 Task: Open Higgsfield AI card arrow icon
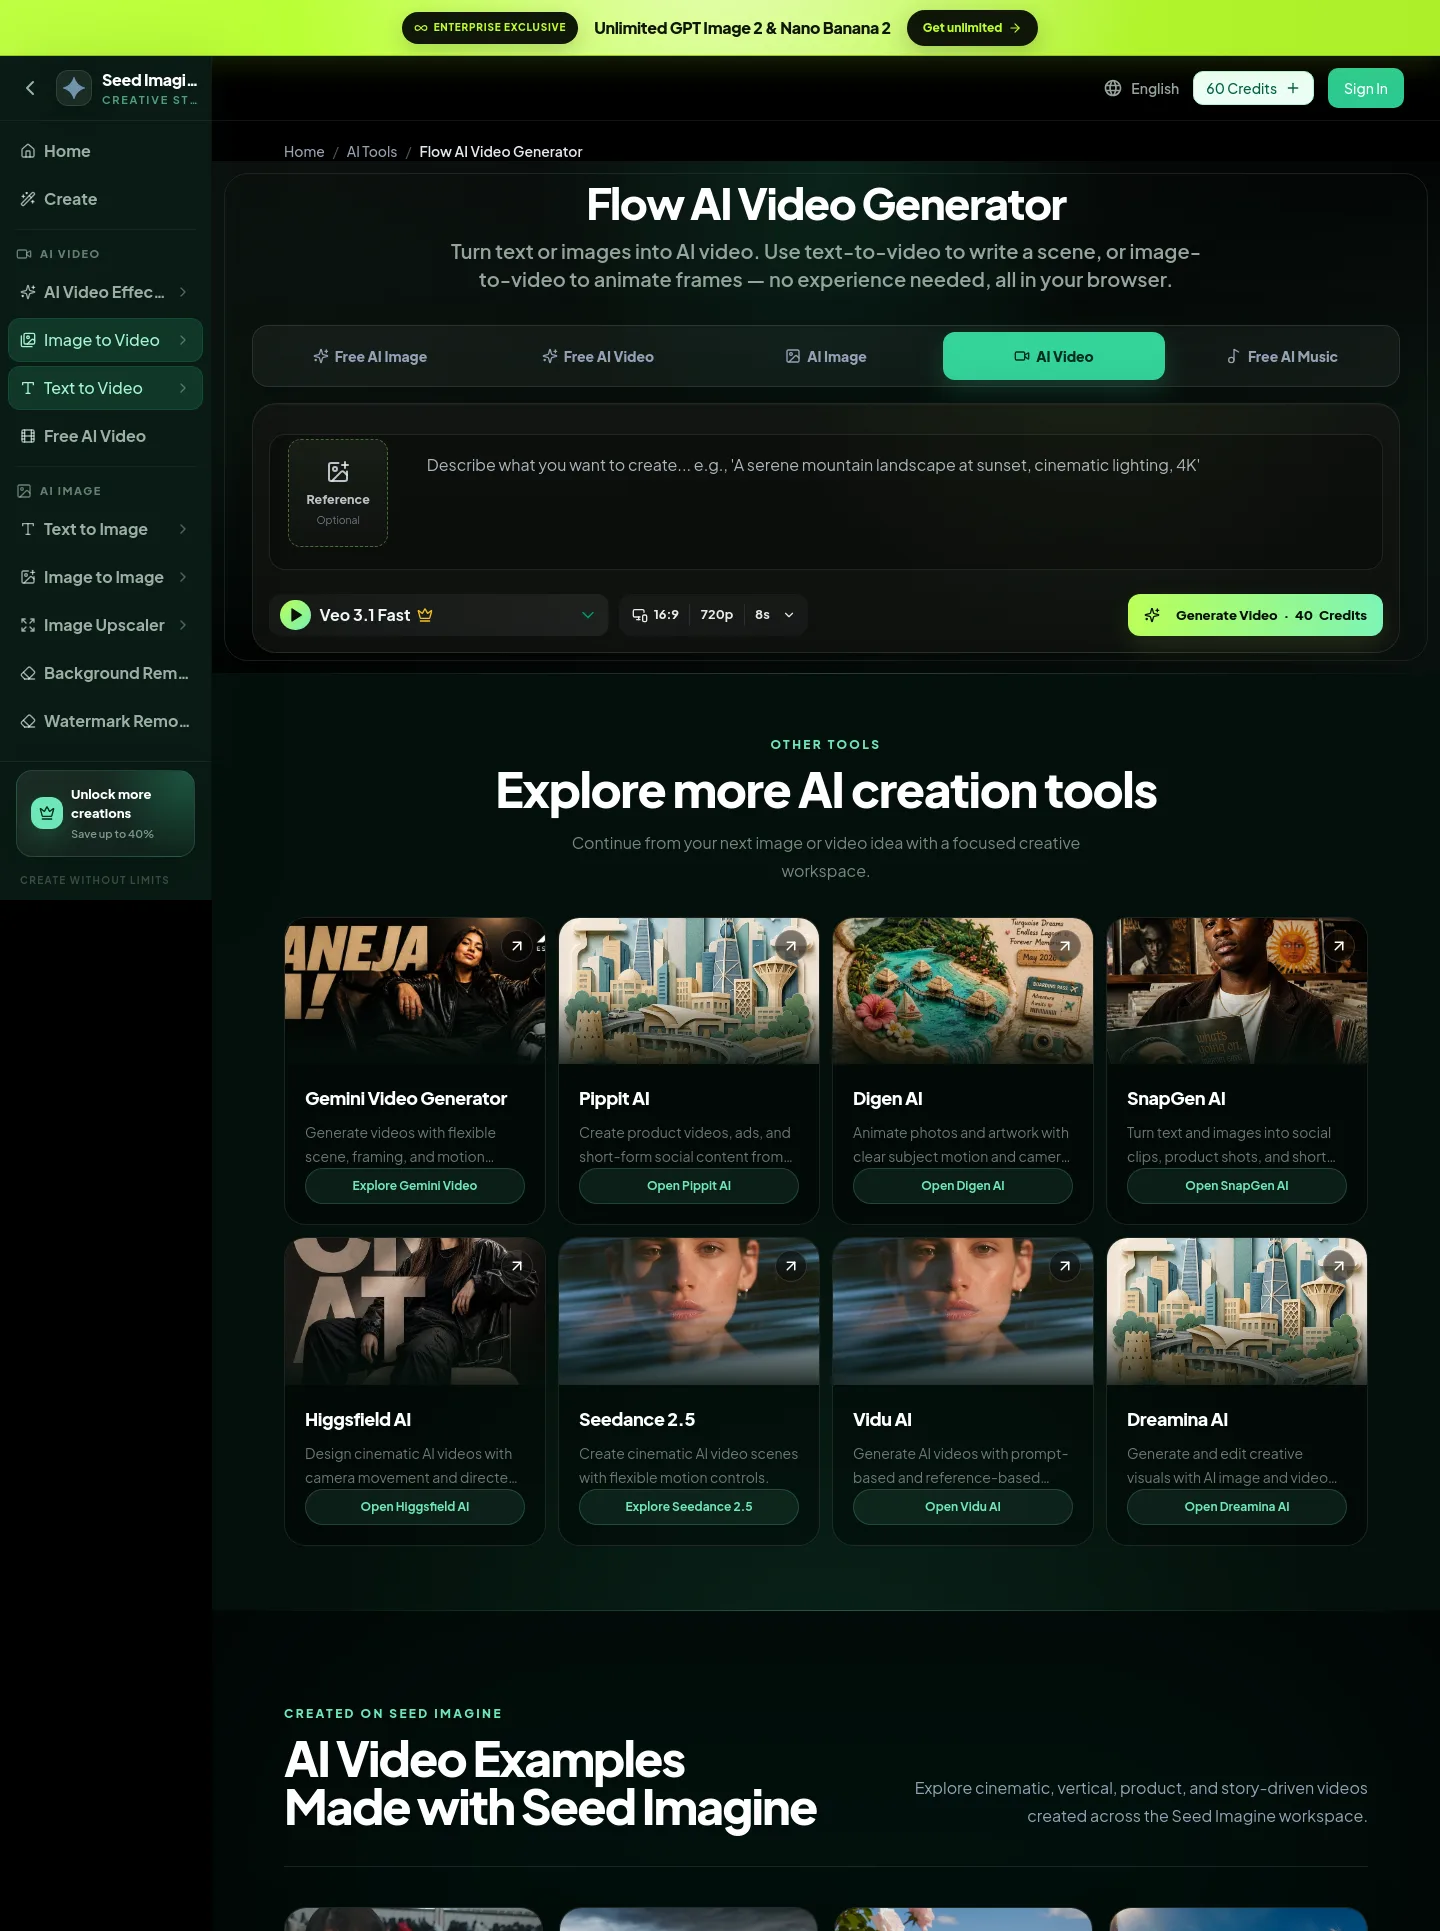517,1266
